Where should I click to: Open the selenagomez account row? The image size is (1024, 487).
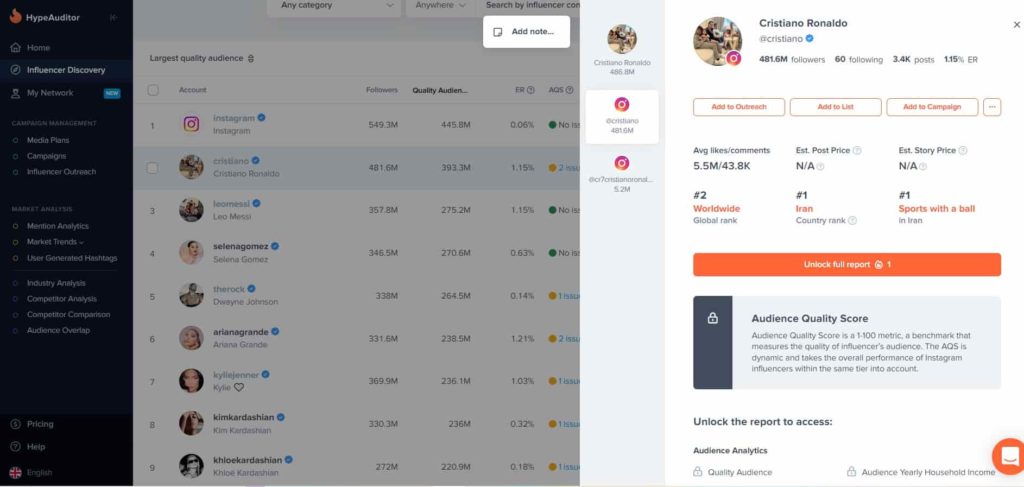click(356, 253)
